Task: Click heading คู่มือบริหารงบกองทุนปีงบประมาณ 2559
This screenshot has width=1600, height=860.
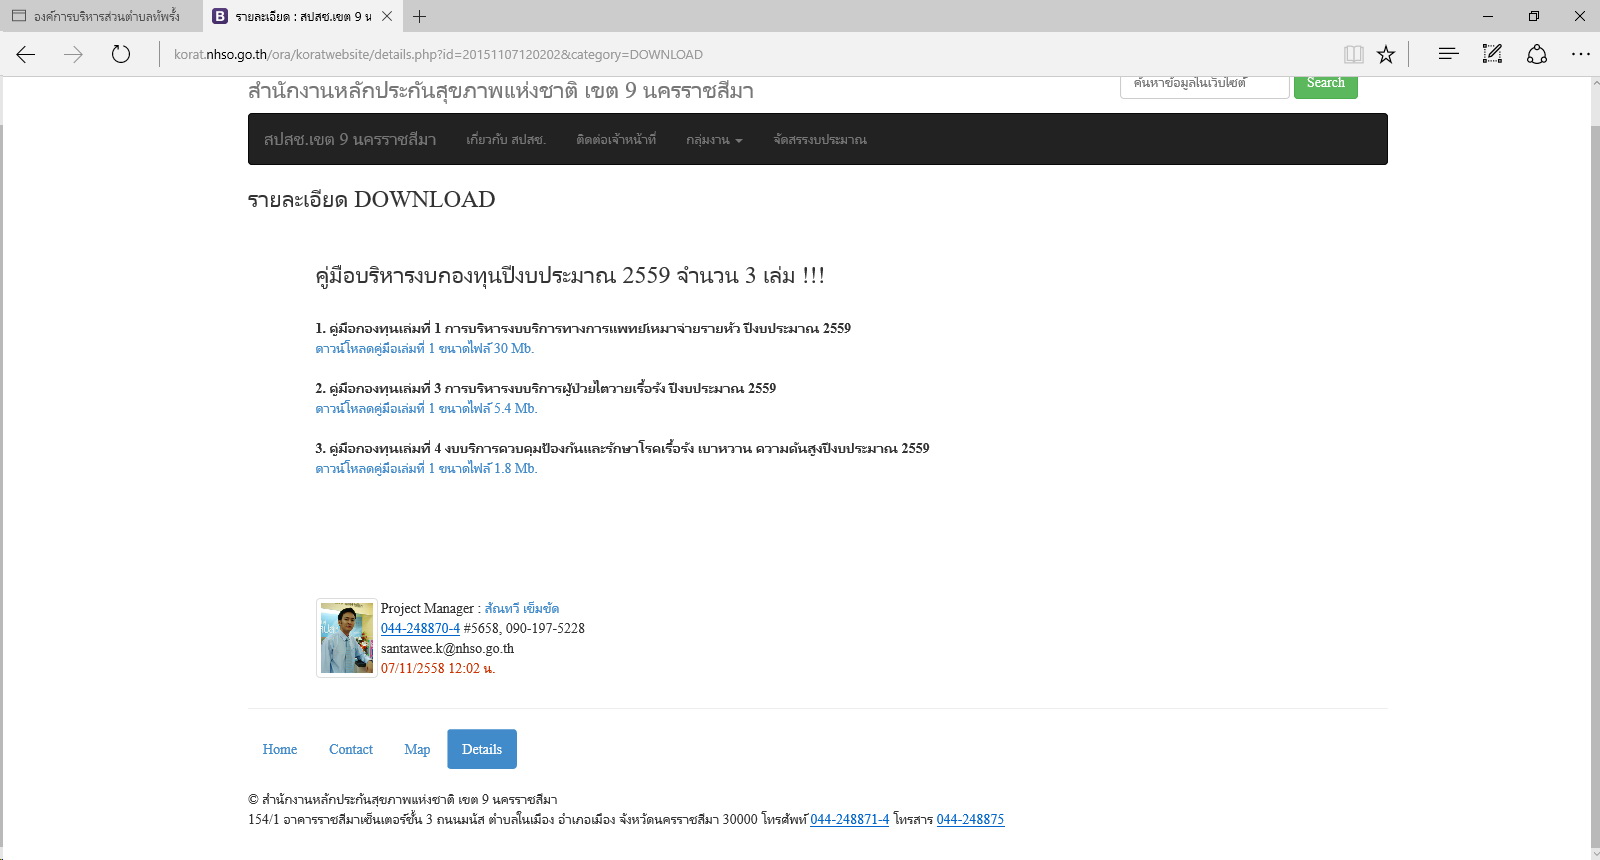Action: [x=570, y=275]
